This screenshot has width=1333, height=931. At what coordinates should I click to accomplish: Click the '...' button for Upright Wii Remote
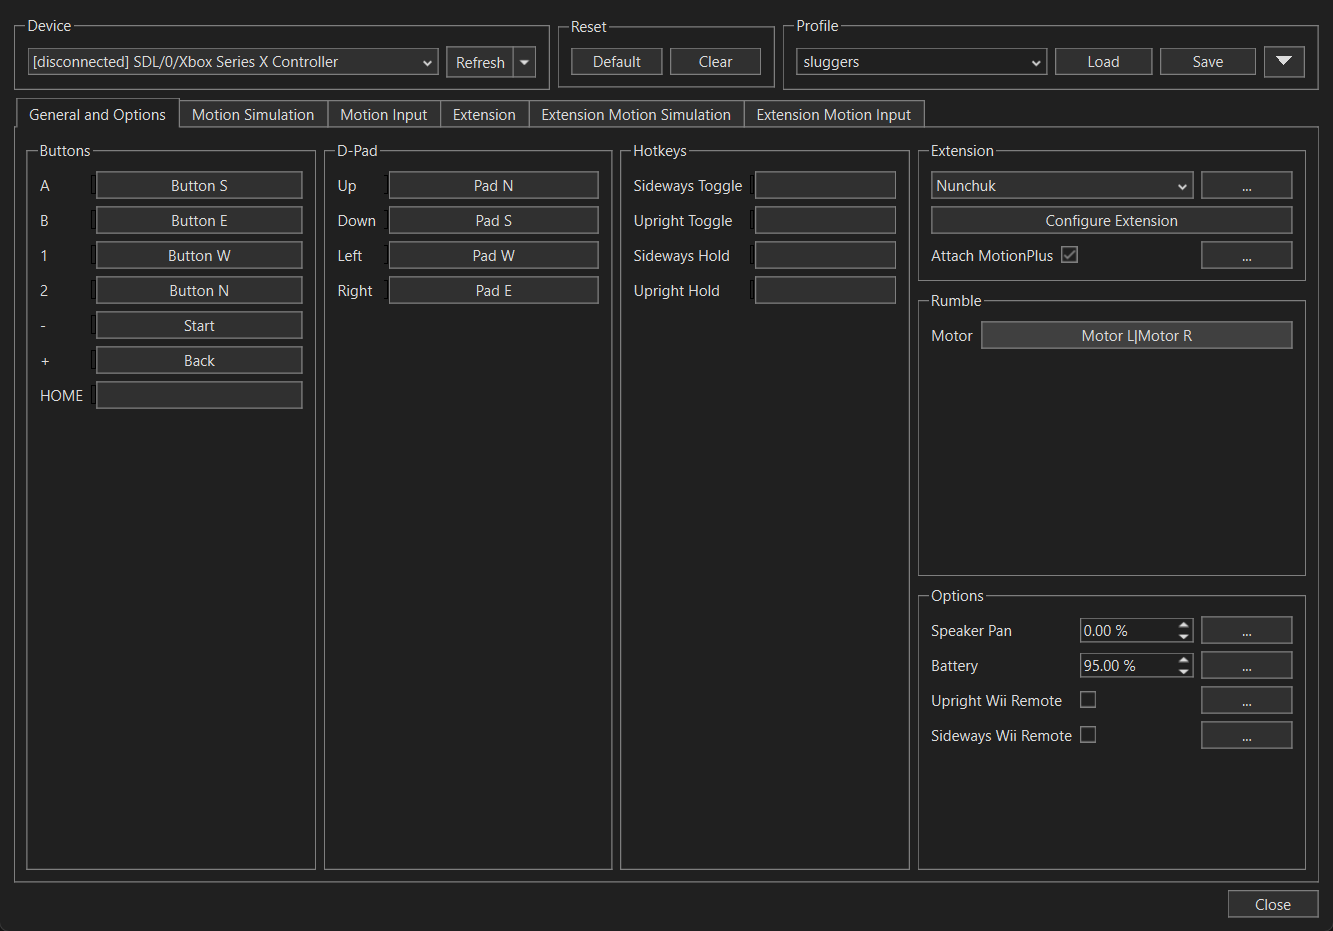(1246, 701)
